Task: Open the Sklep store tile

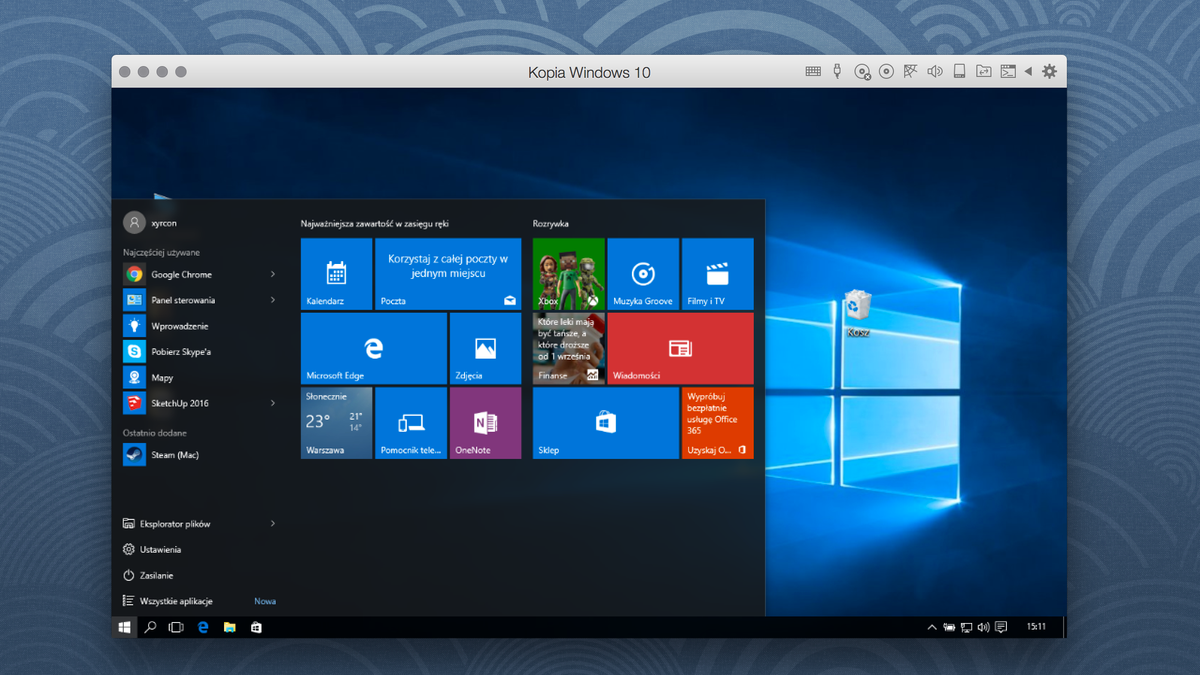Action: point(606,423)
